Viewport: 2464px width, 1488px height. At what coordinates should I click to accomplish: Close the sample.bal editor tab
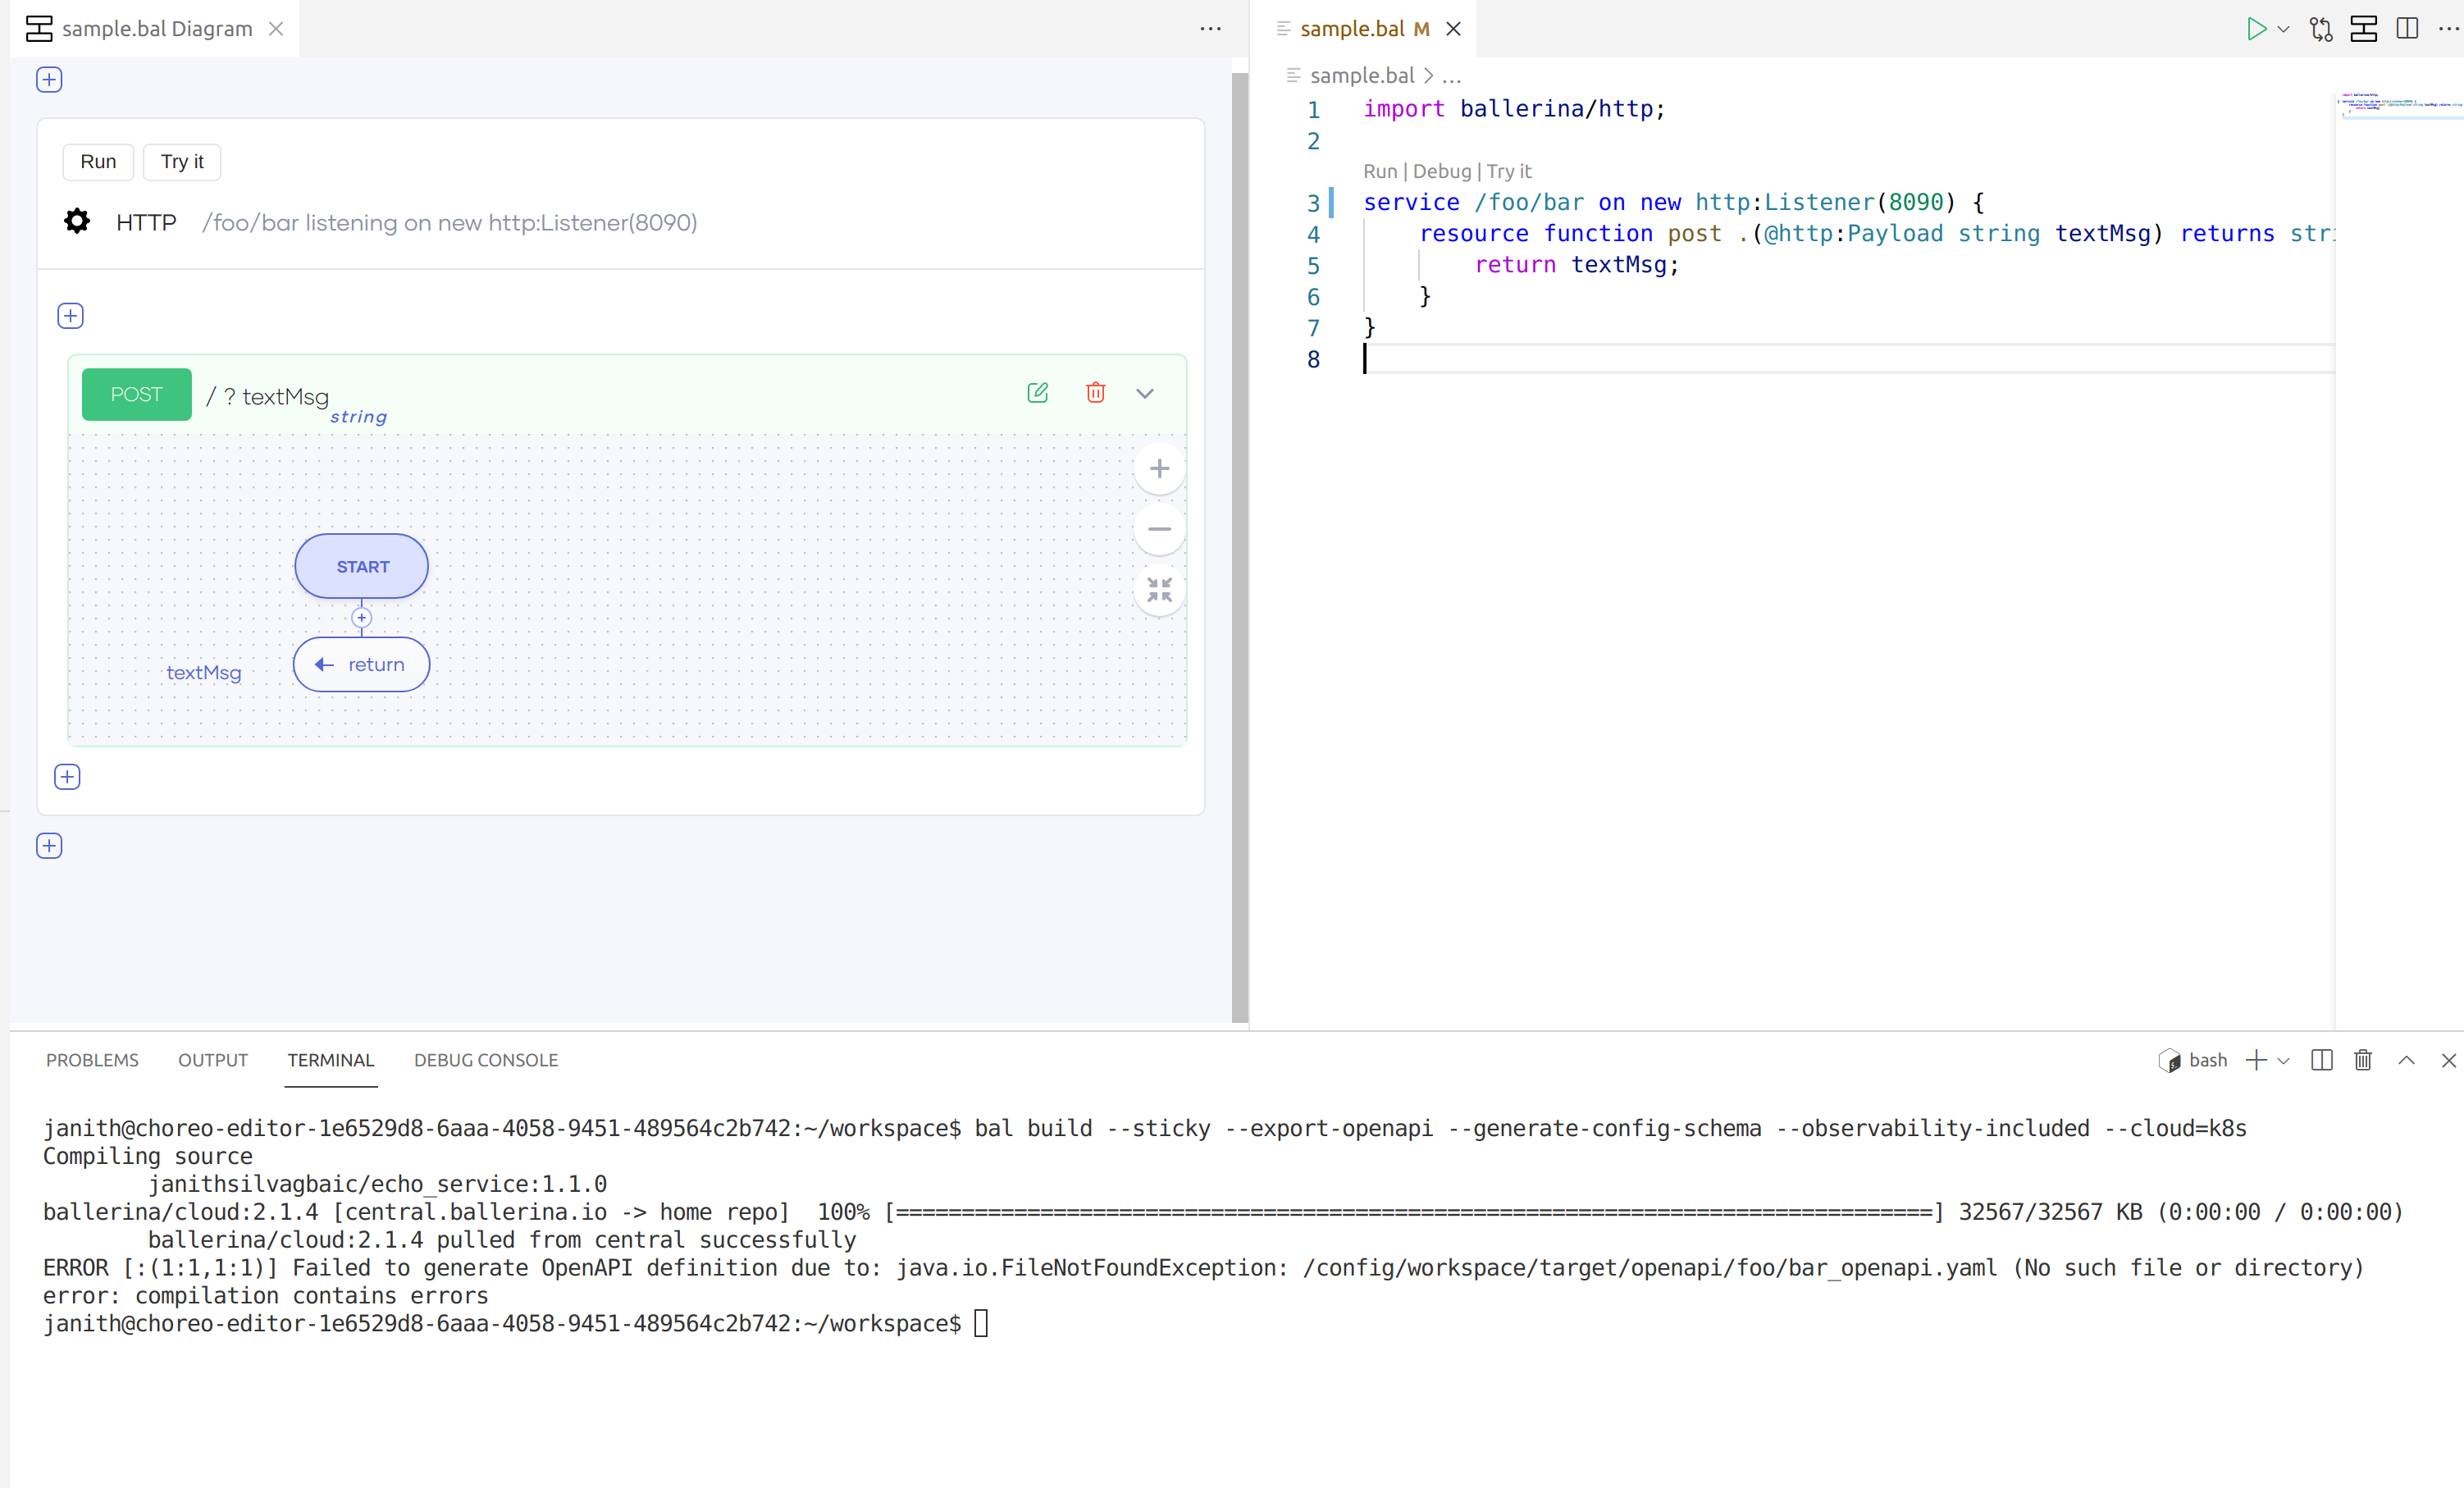1454,29
